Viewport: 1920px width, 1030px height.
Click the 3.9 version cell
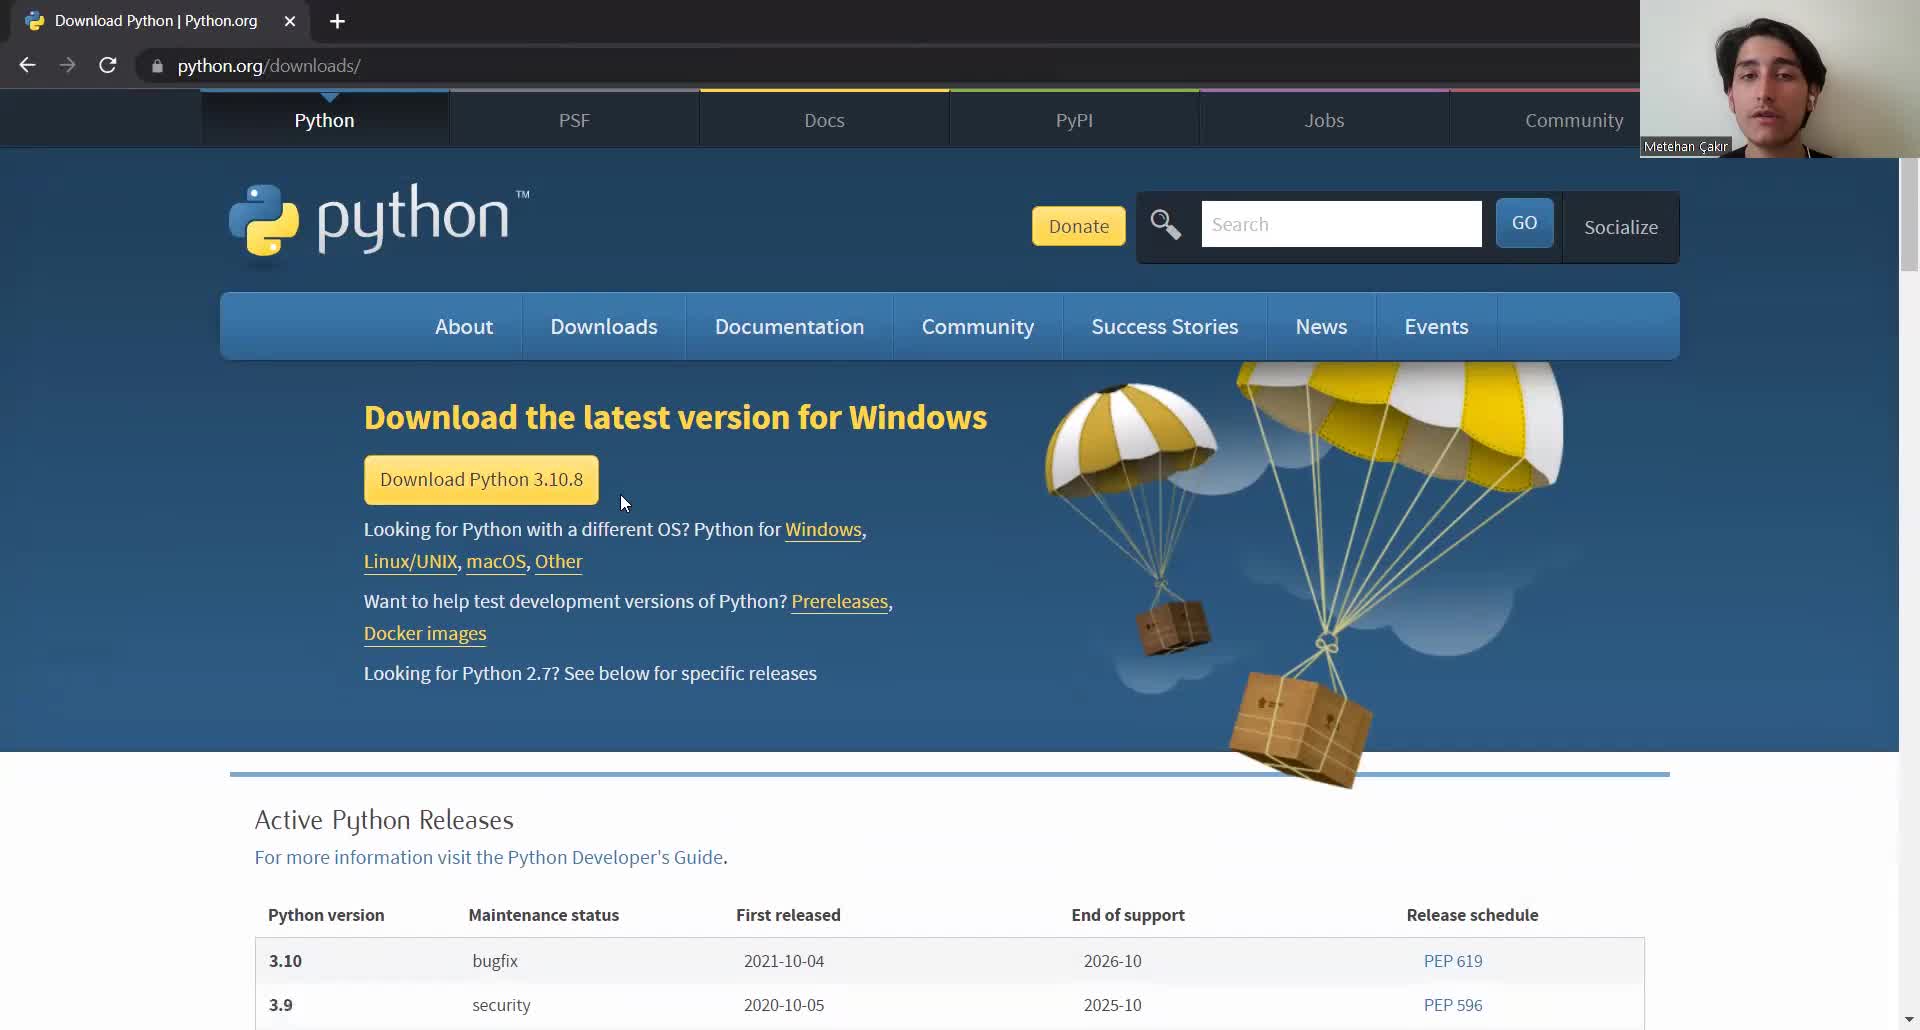tap(281, 1005)
